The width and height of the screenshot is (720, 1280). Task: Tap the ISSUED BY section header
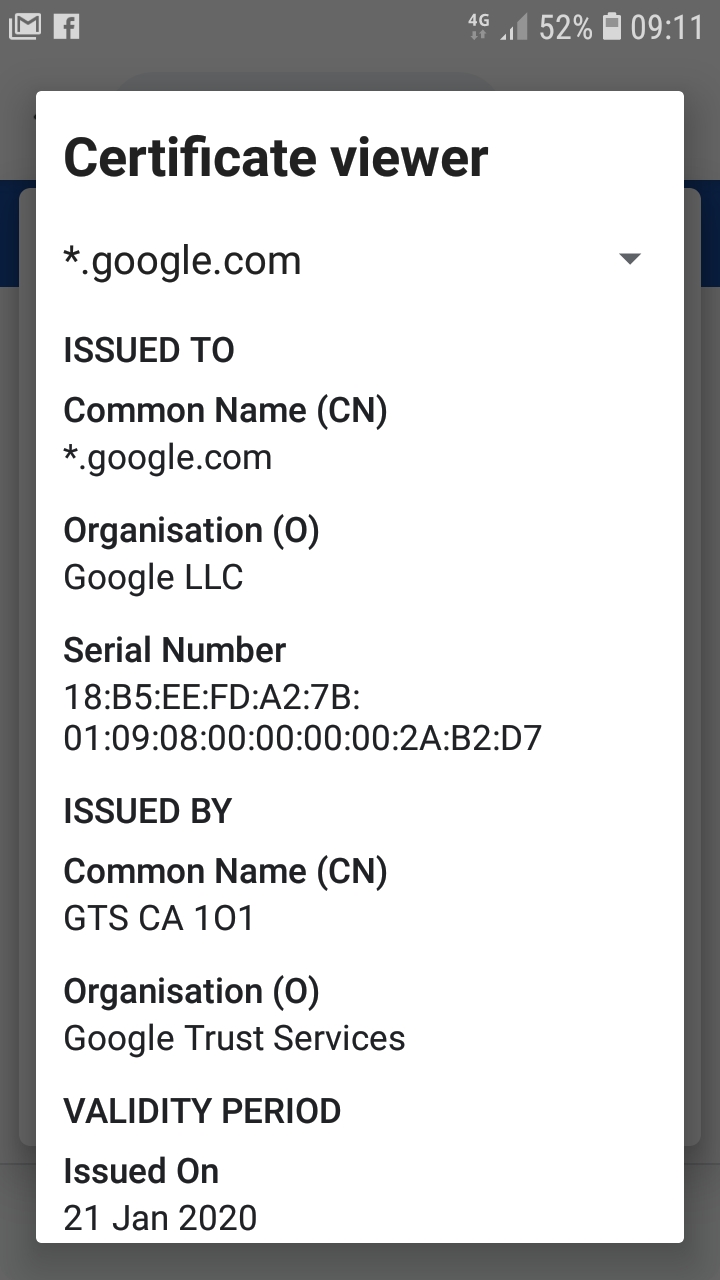[148, 811]
